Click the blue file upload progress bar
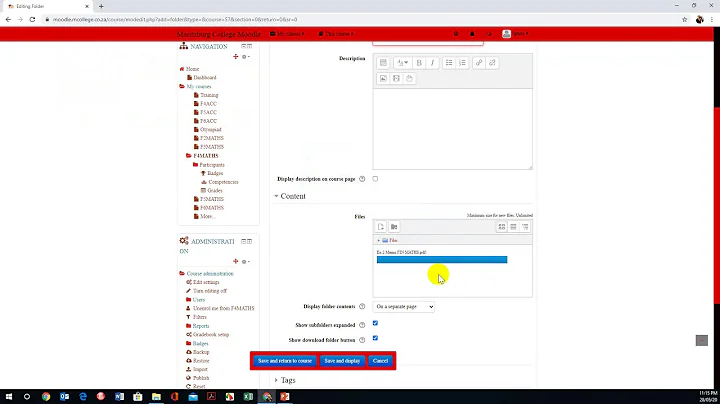 click(x=442, y=260)
